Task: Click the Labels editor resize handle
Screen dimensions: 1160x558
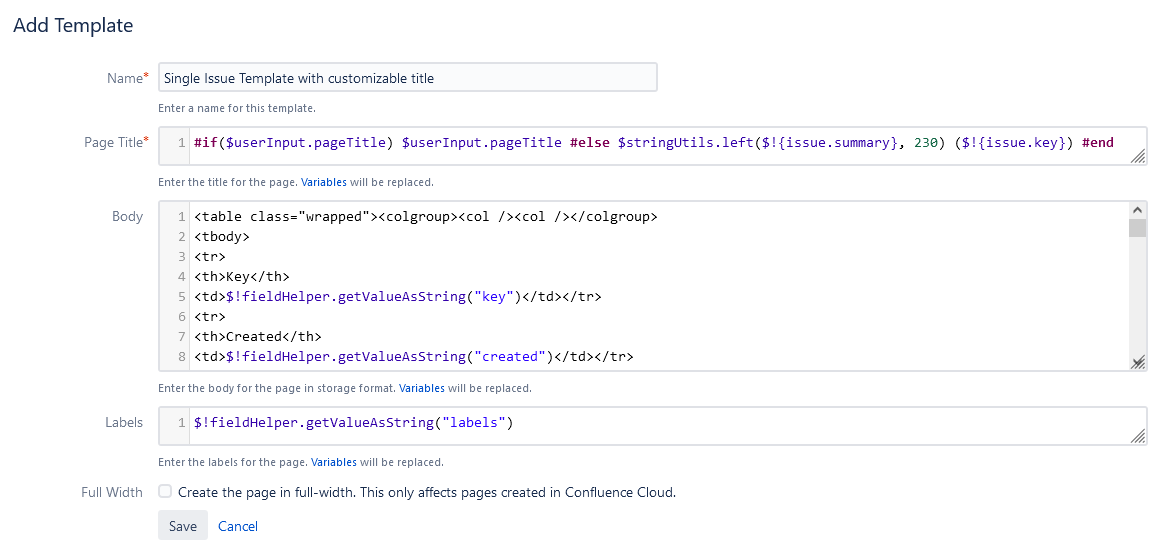Action: tap(1137, 437)
